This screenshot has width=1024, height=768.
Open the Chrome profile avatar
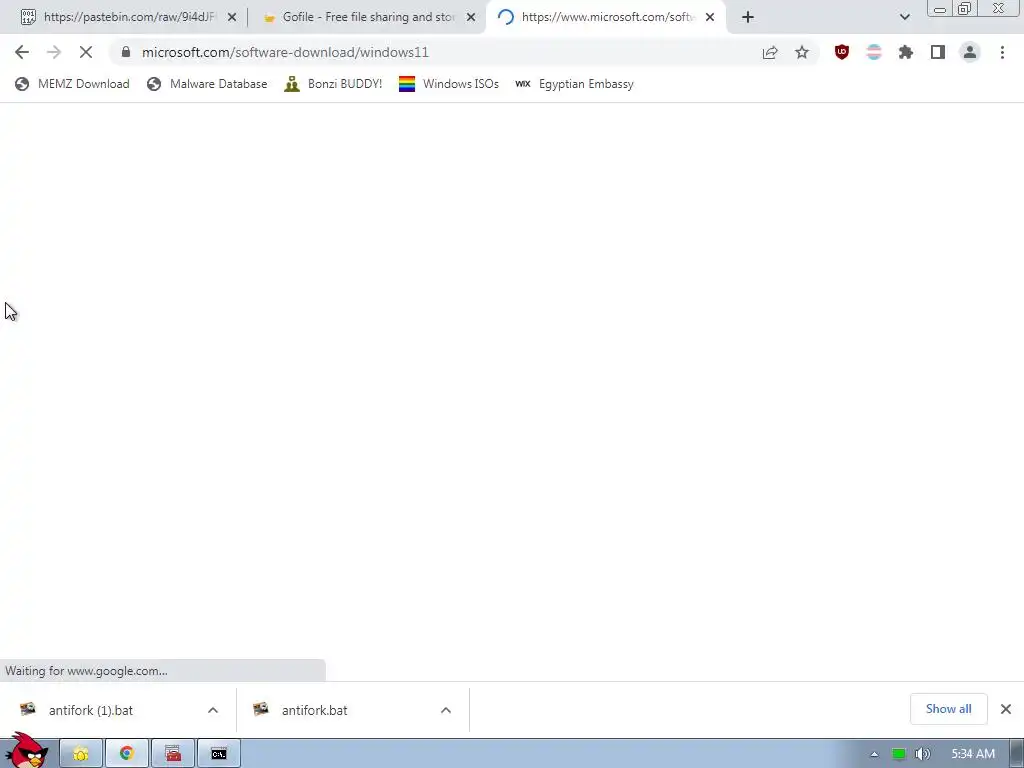[970, 52]
